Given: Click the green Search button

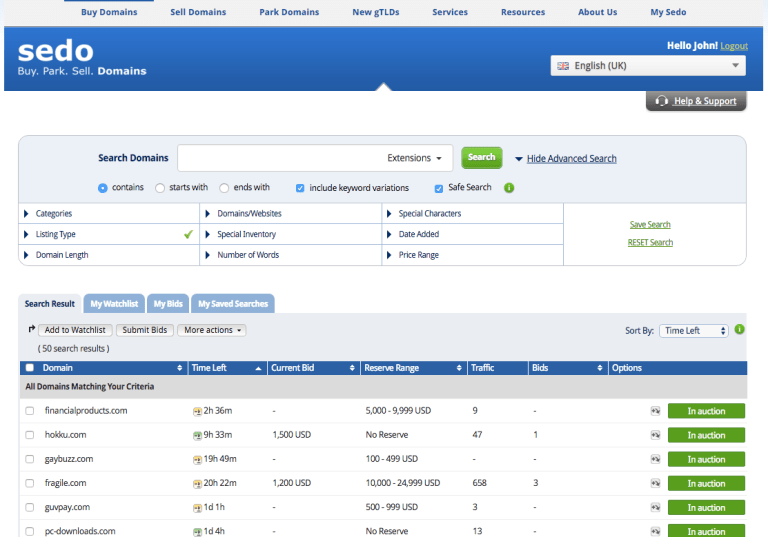Looking at the screenshot, I should (x=481, y=157).
